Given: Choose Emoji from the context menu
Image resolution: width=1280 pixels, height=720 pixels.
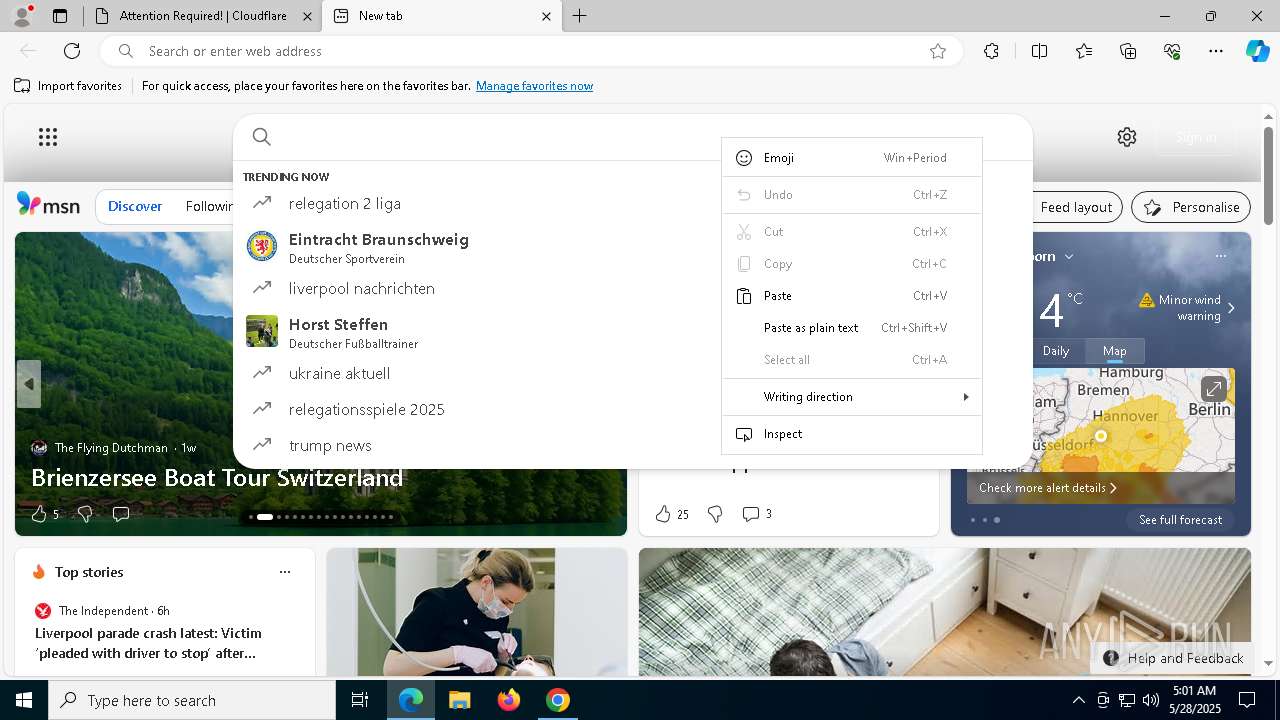Looking at the screenshot, I should [852, 158].
